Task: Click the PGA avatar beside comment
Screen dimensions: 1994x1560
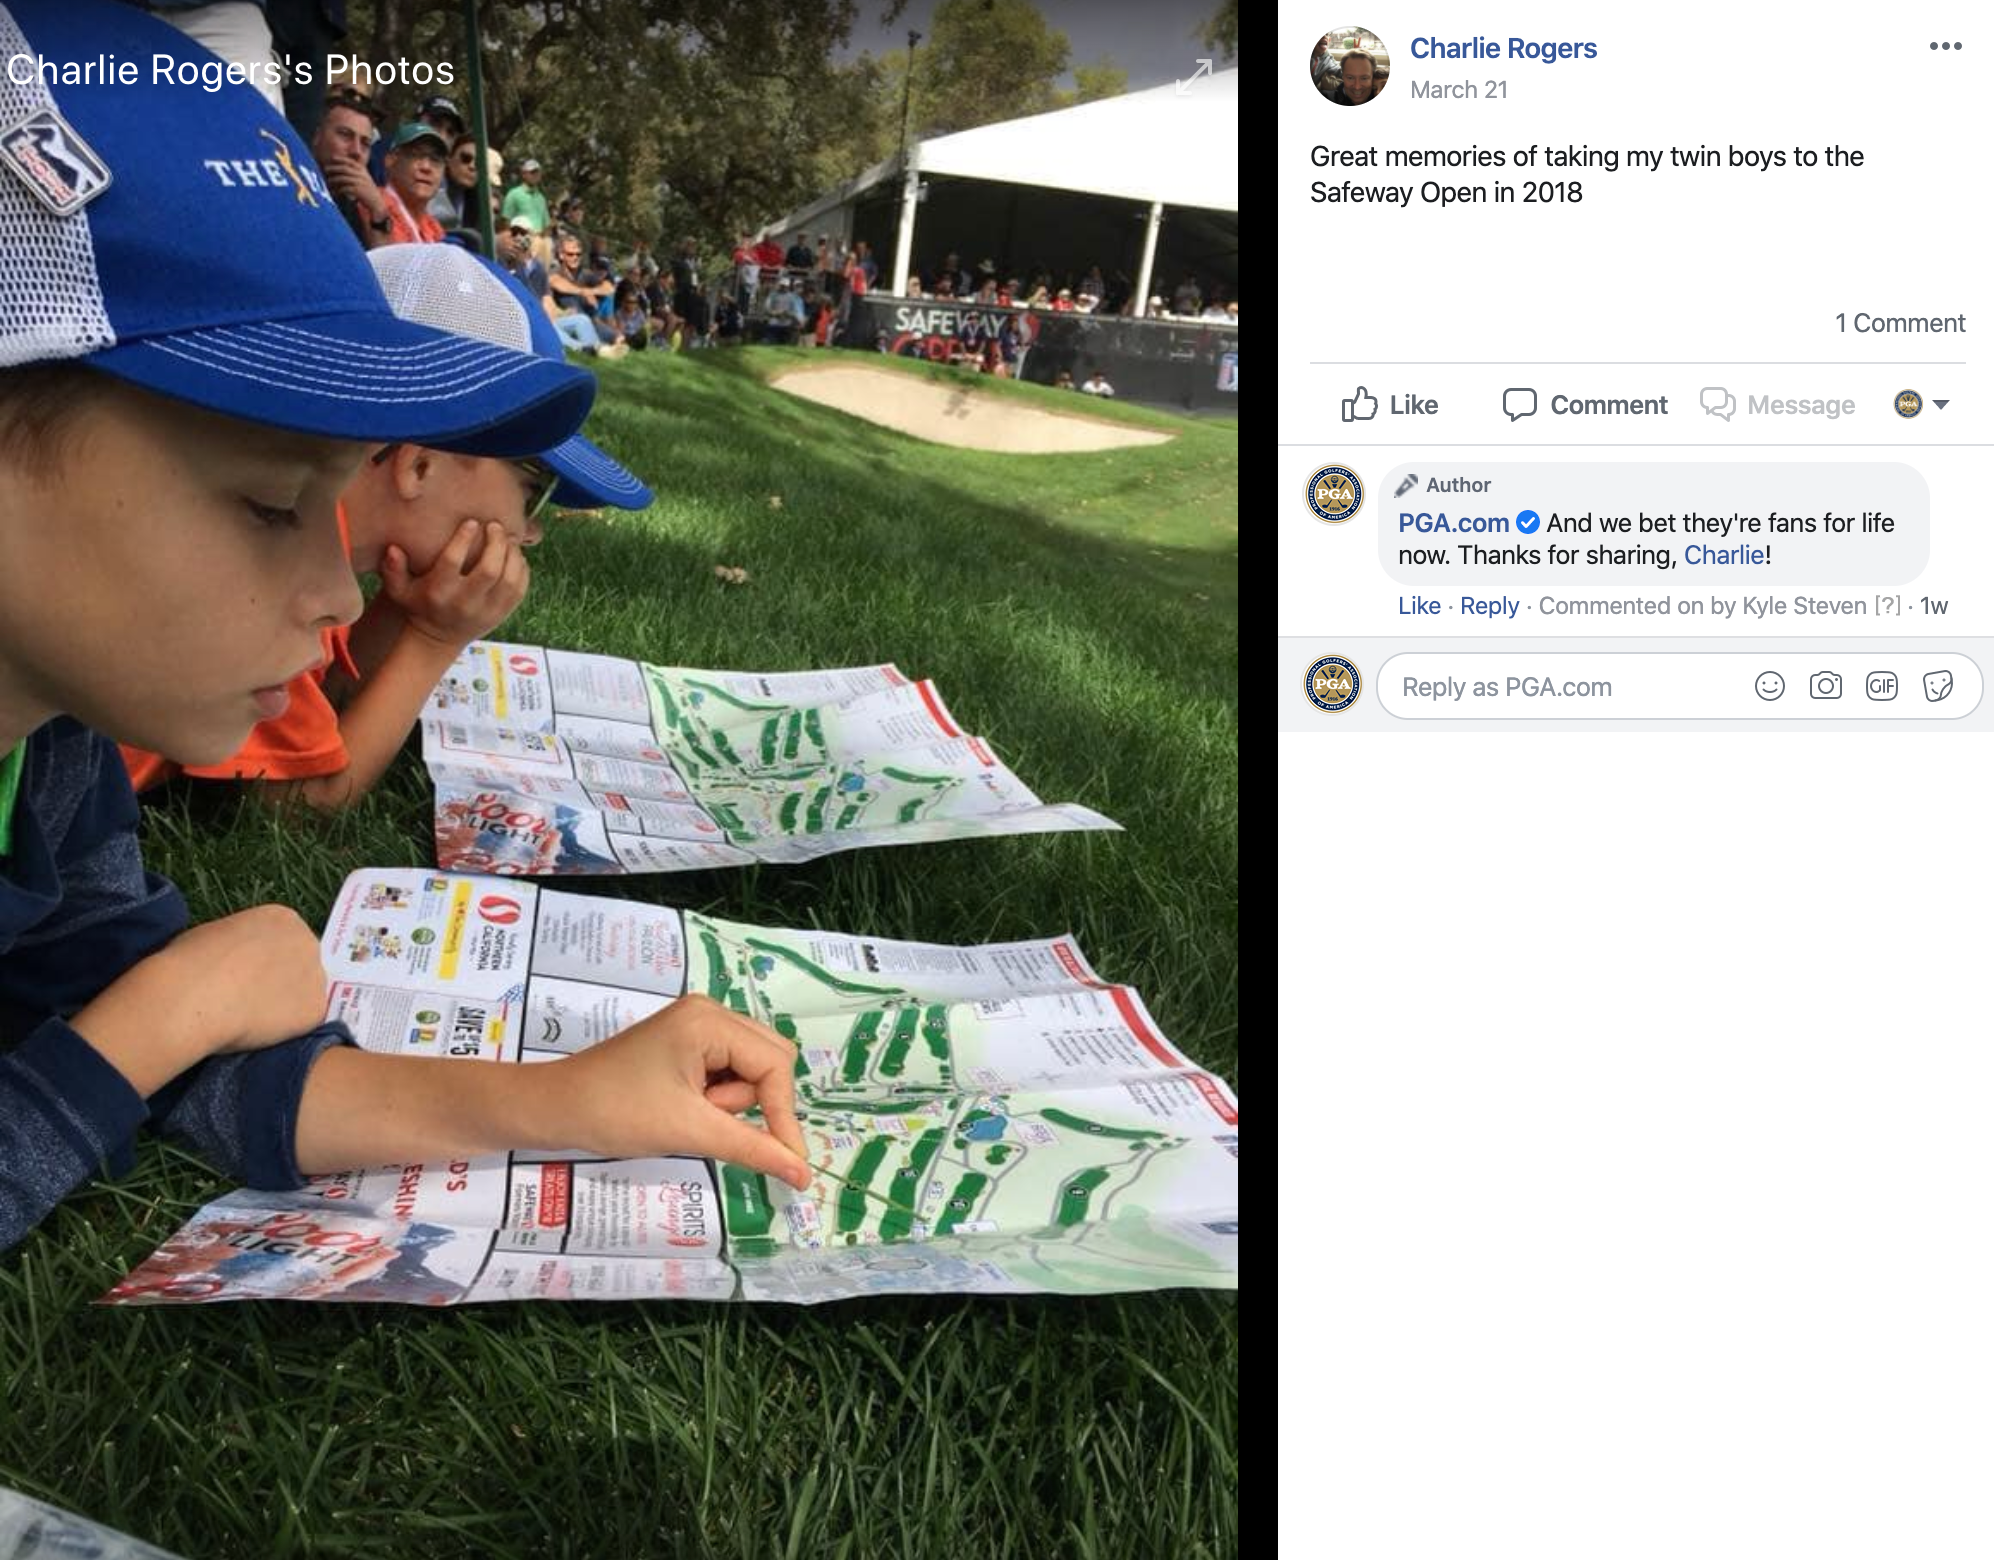Action: coord(1334,493)
